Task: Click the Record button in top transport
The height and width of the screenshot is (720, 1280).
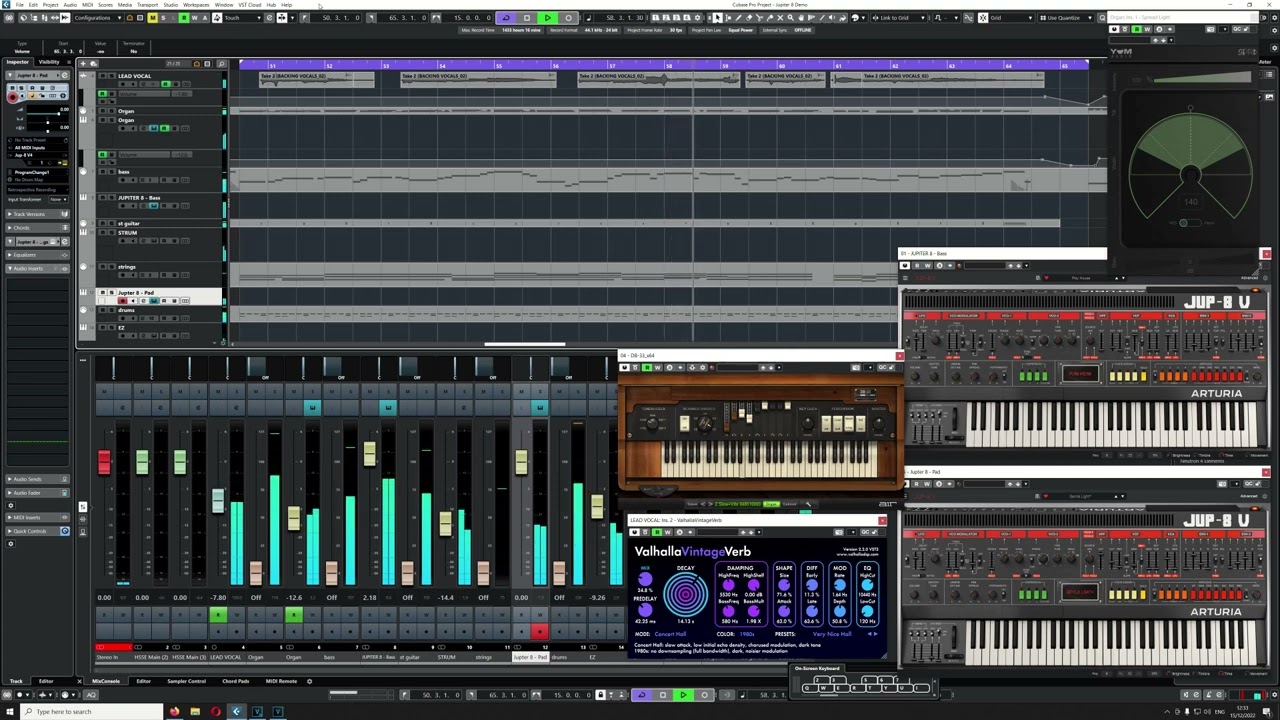Action: click(x=568, y=18)
